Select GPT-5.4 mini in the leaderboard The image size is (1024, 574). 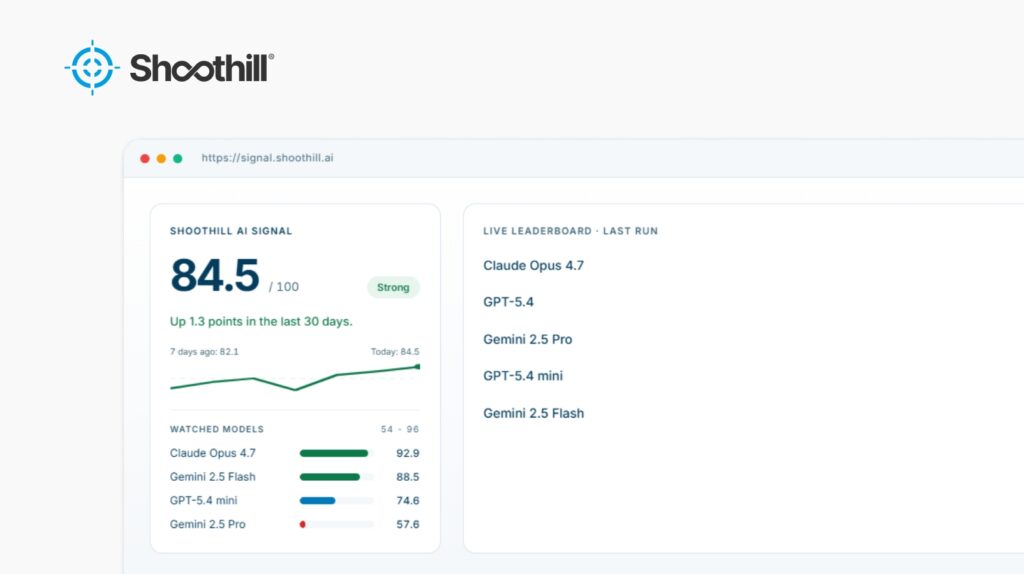[523, 376]
